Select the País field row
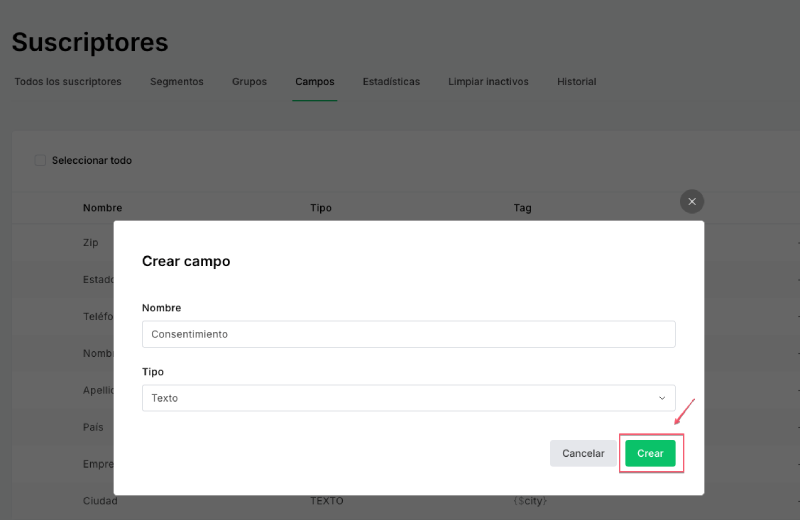Image resolution: width=800 pixels, height=520 pixels. 93,427
